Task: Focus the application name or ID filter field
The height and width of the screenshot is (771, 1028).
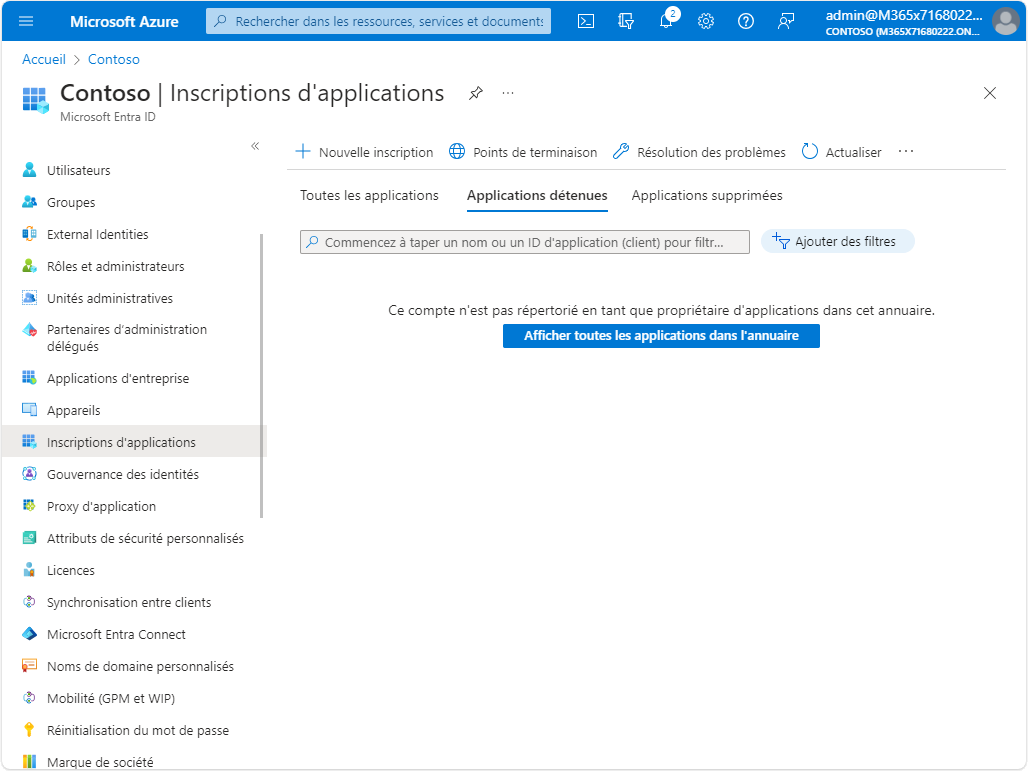Action: [x=524, y=242]
